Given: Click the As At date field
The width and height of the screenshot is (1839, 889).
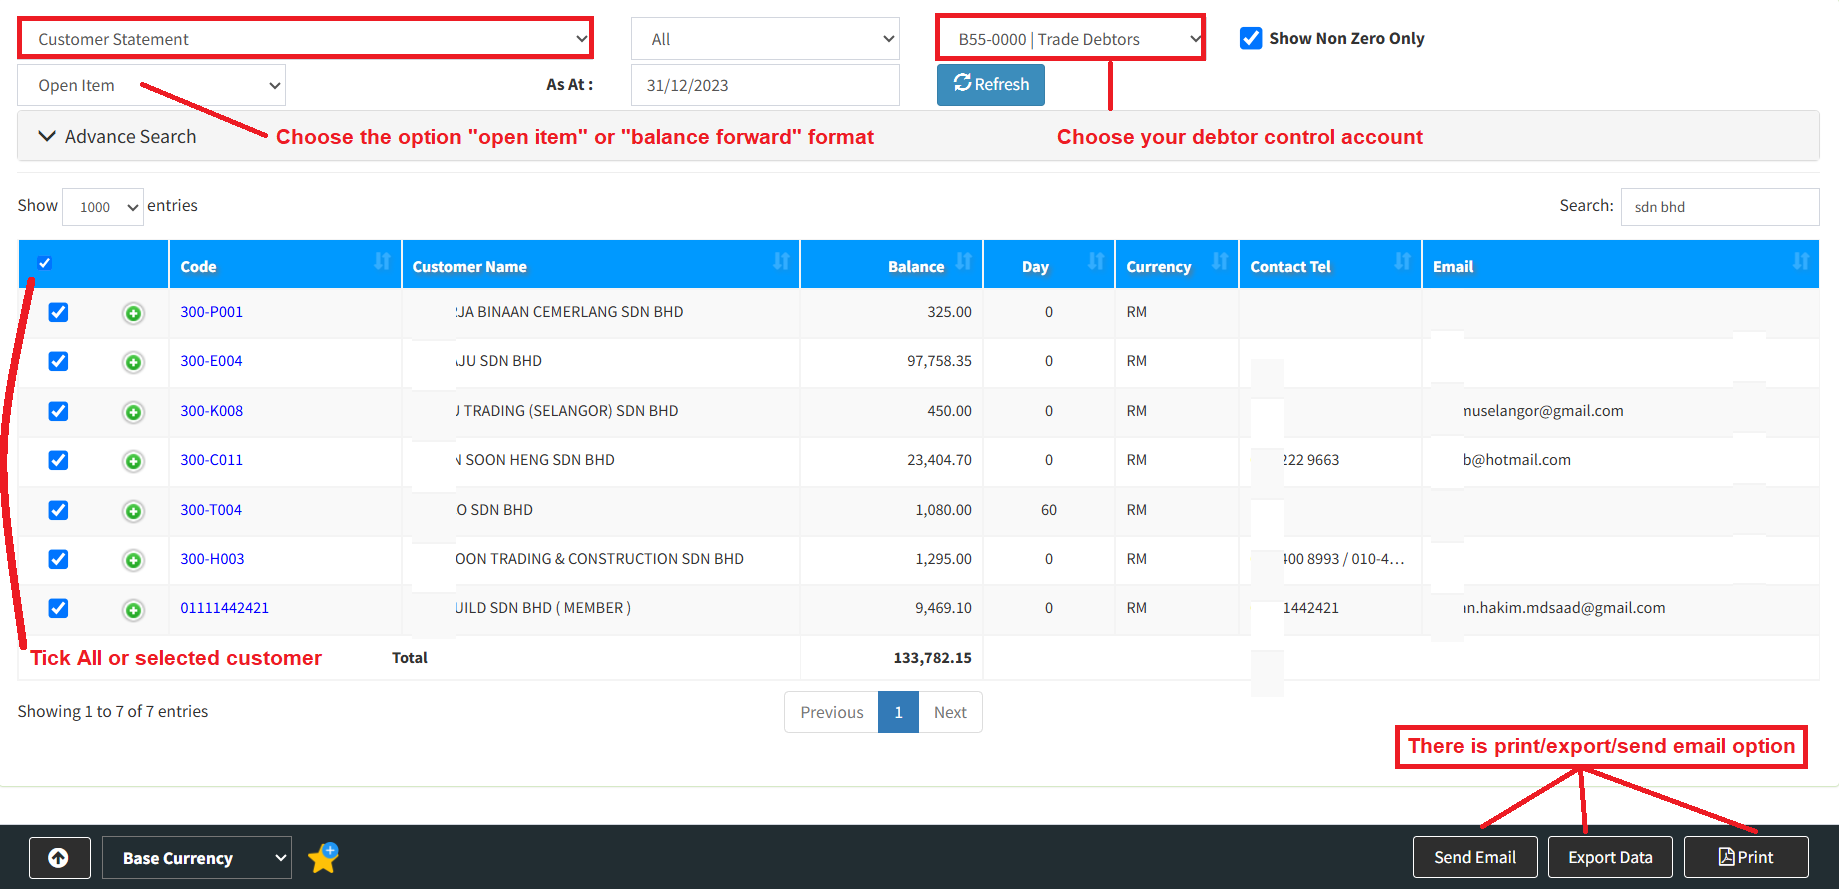Looking at the screenshot, I should 765,85.
